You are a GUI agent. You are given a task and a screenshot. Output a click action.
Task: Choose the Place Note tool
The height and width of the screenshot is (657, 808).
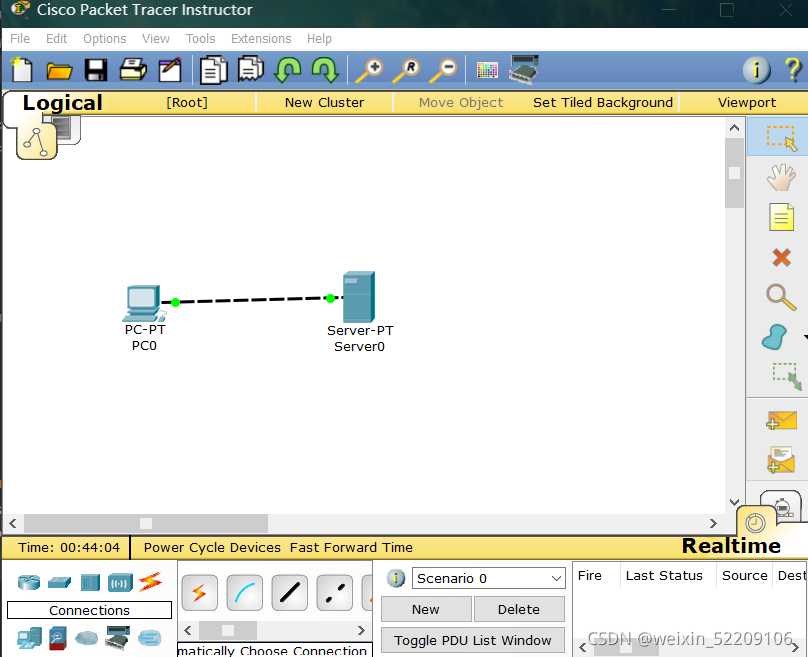tap(781, 217)
